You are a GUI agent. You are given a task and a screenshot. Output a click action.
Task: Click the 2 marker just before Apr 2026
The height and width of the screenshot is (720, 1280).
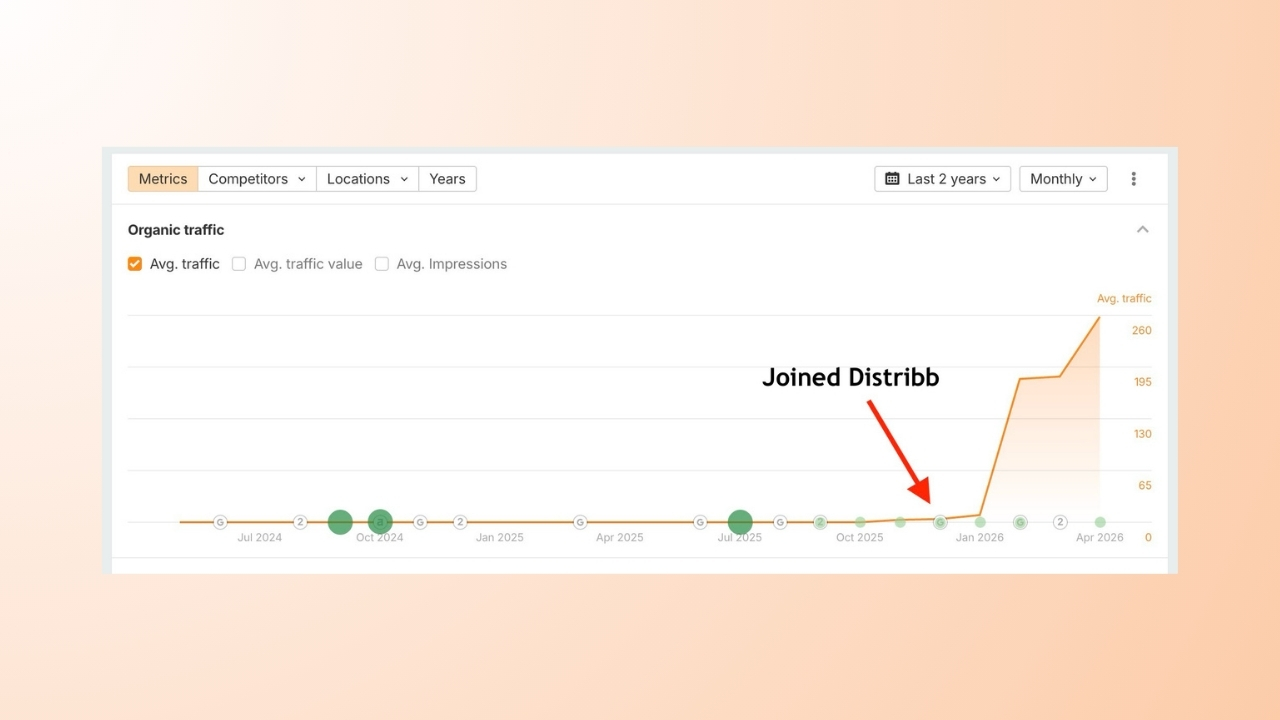point(1060,522)
